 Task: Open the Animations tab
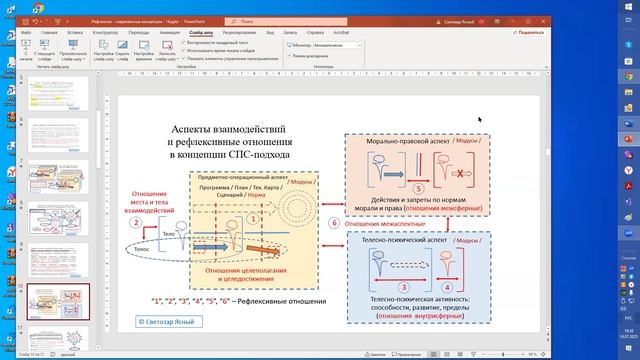click(170, 33)
